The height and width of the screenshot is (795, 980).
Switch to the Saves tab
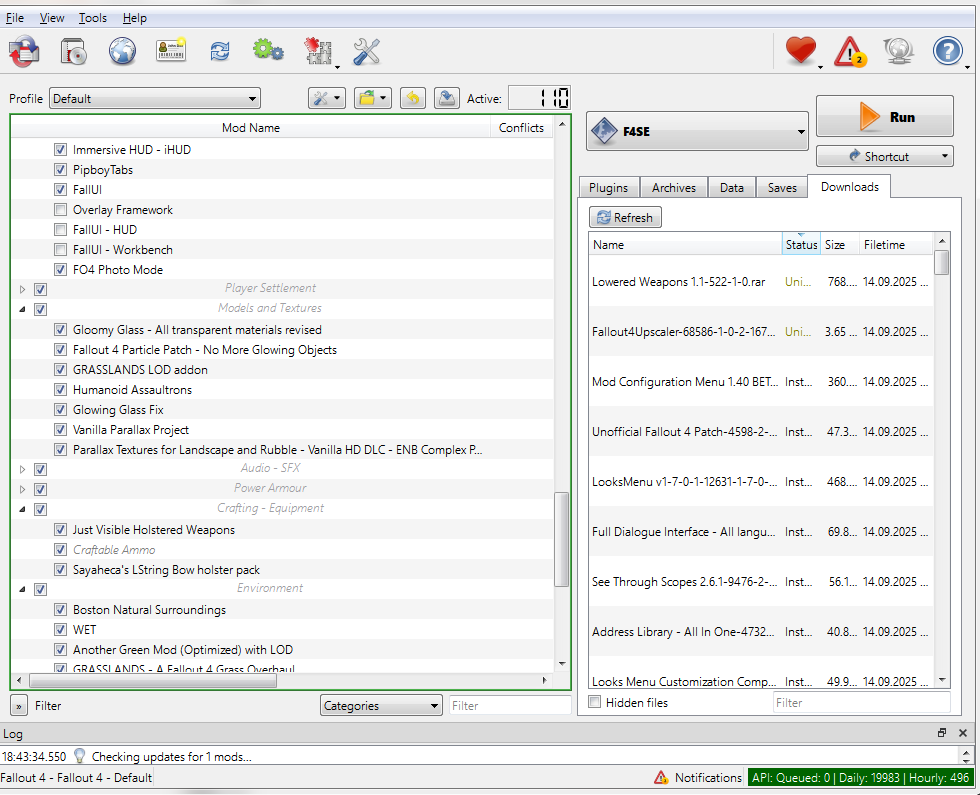coord(782,188)
